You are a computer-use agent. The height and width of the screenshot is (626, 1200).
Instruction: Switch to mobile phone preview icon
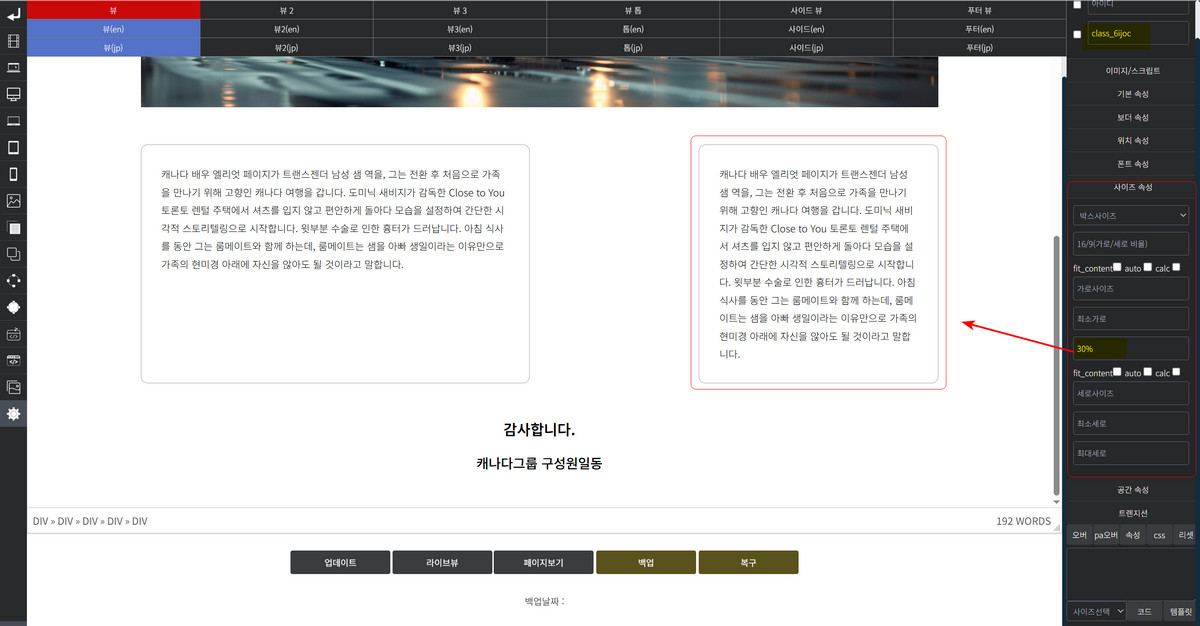coord(13,174)
